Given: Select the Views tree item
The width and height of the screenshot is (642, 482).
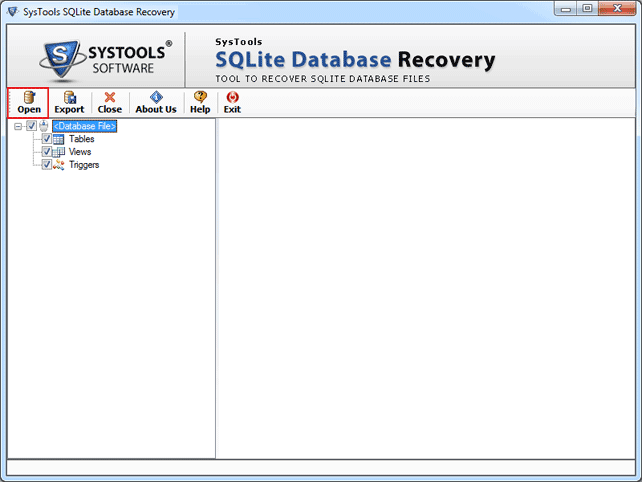Looking at the screenshot, I should tap(80, 152).
